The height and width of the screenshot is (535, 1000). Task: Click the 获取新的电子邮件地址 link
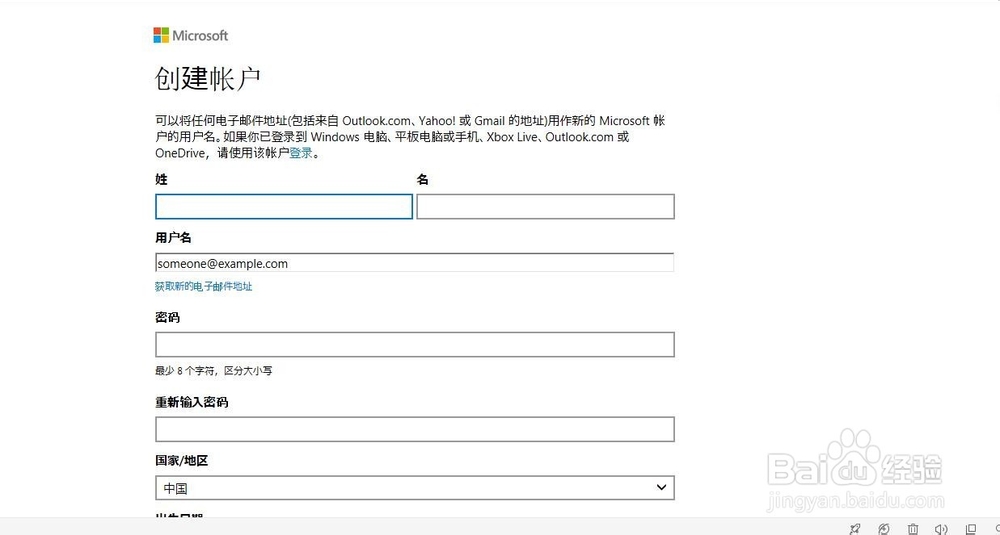point(203,286)
